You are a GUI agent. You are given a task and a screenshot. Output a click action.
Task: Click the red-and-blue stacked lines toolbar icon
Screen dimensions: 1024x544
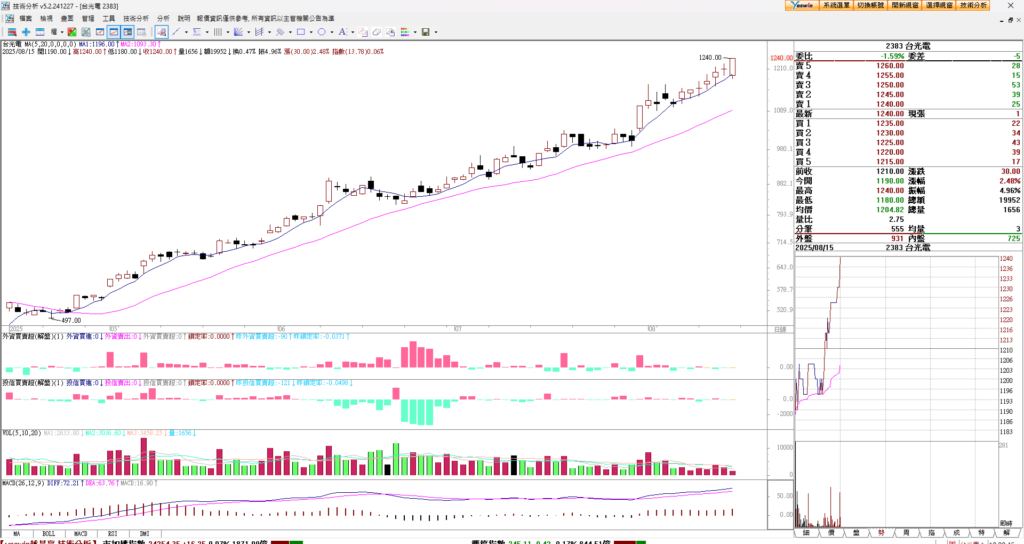tap(11, 31)
